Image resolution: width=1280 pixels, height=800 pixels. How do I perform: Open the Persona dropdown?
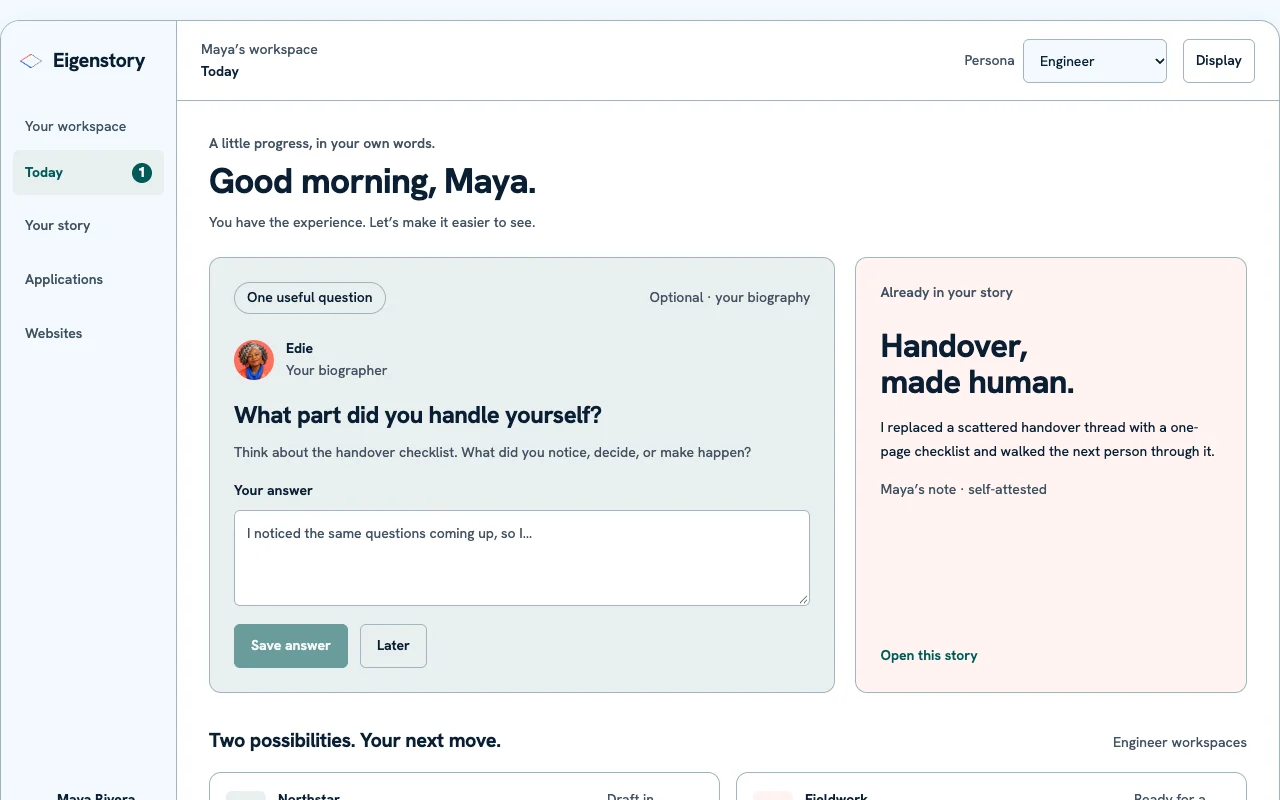click(1095, 61)
